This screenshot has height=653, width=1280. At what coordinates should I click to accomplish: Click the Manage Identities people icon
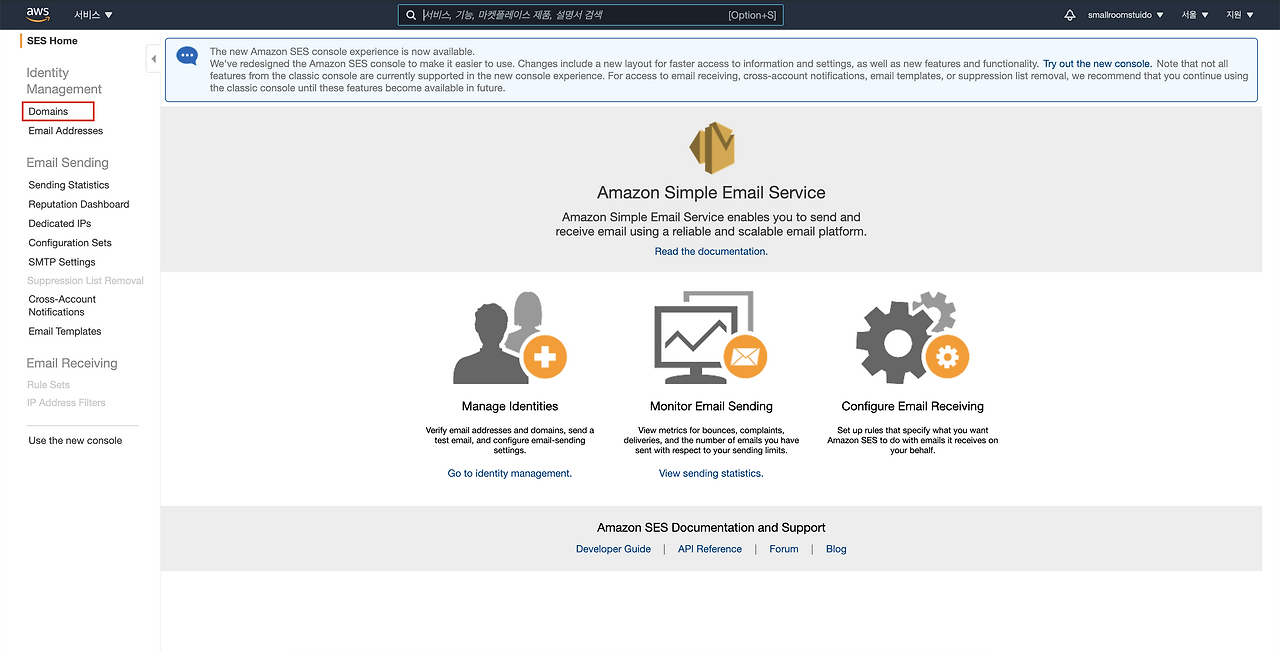(x=510, y=337)
